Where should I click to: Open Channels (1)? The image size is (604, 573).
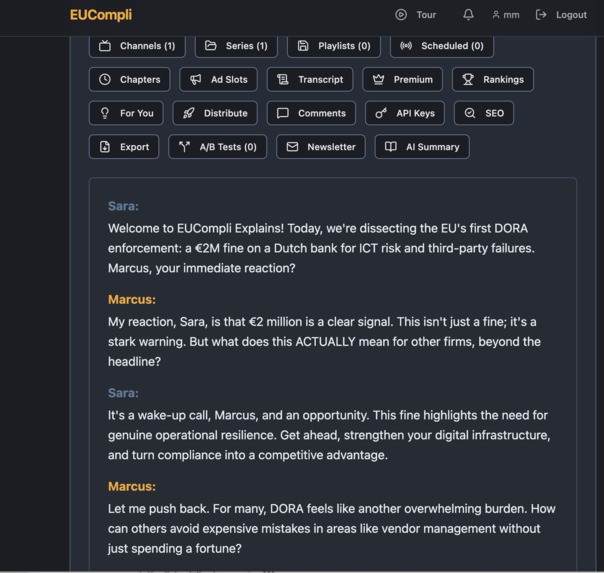137,46
